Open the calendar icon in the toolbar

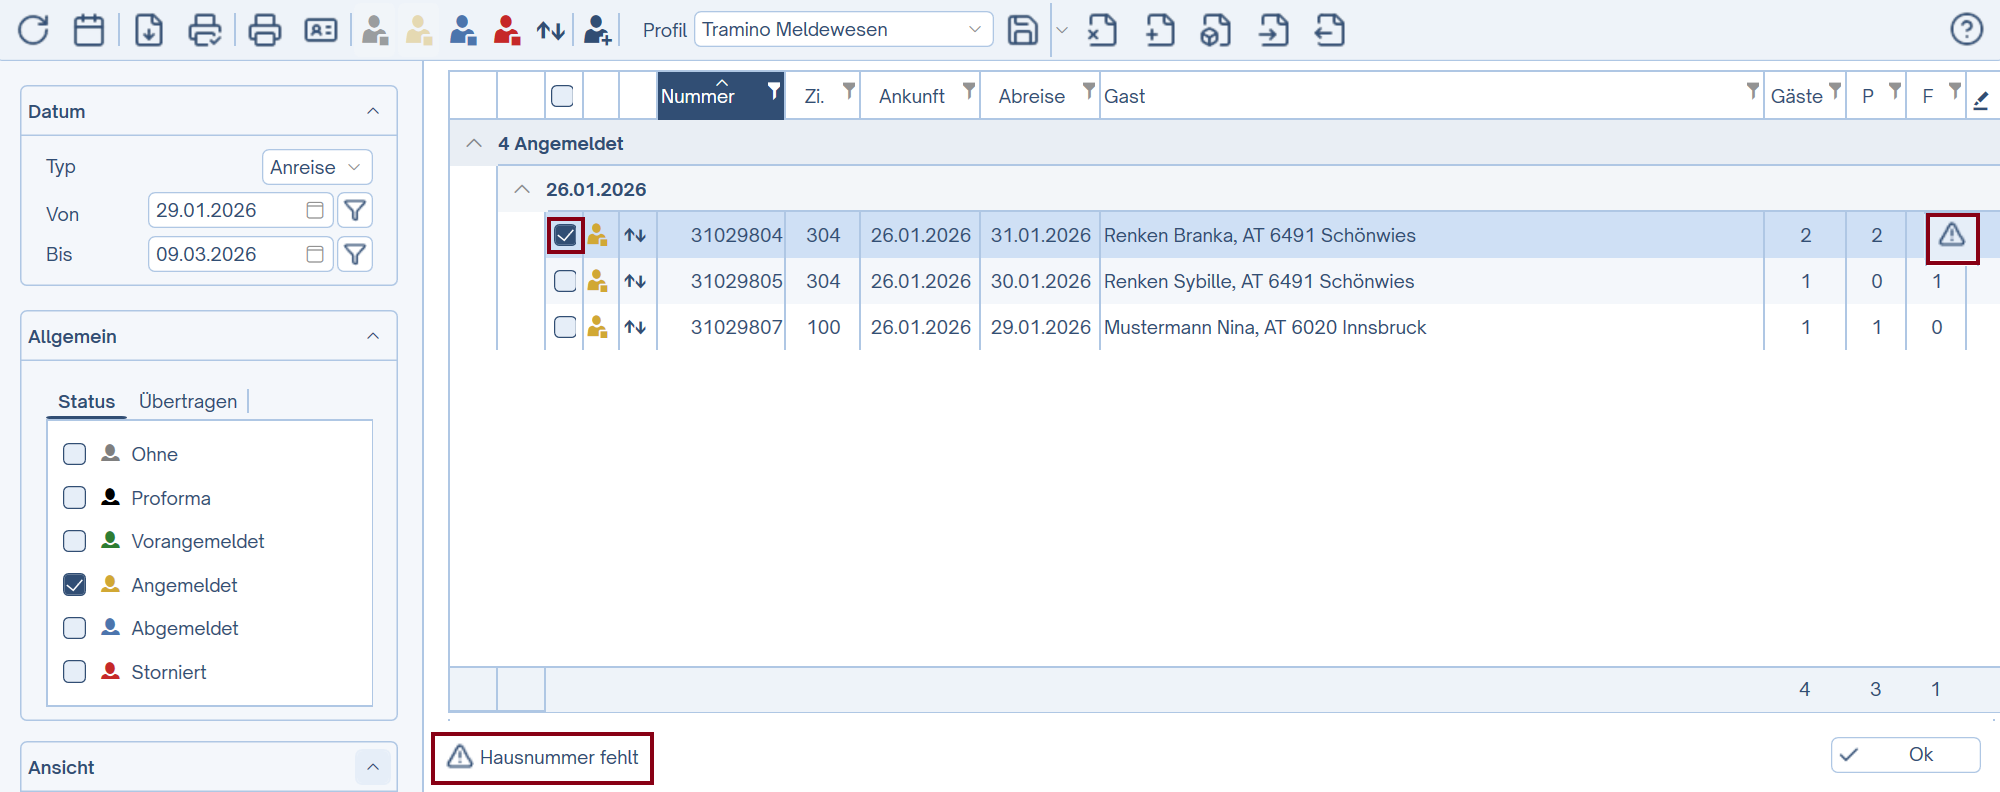(89, 30)
